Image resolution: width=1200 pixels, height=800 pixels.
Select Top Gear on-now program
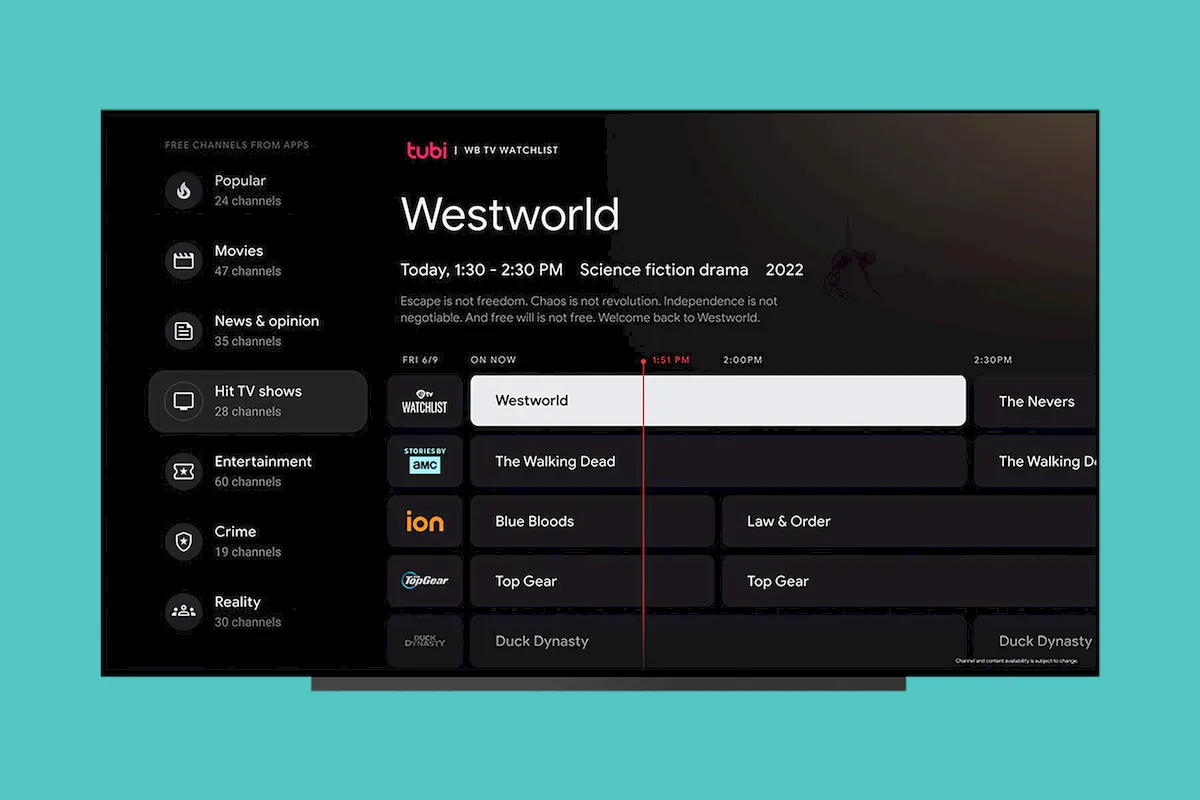[x=592, y=581]
